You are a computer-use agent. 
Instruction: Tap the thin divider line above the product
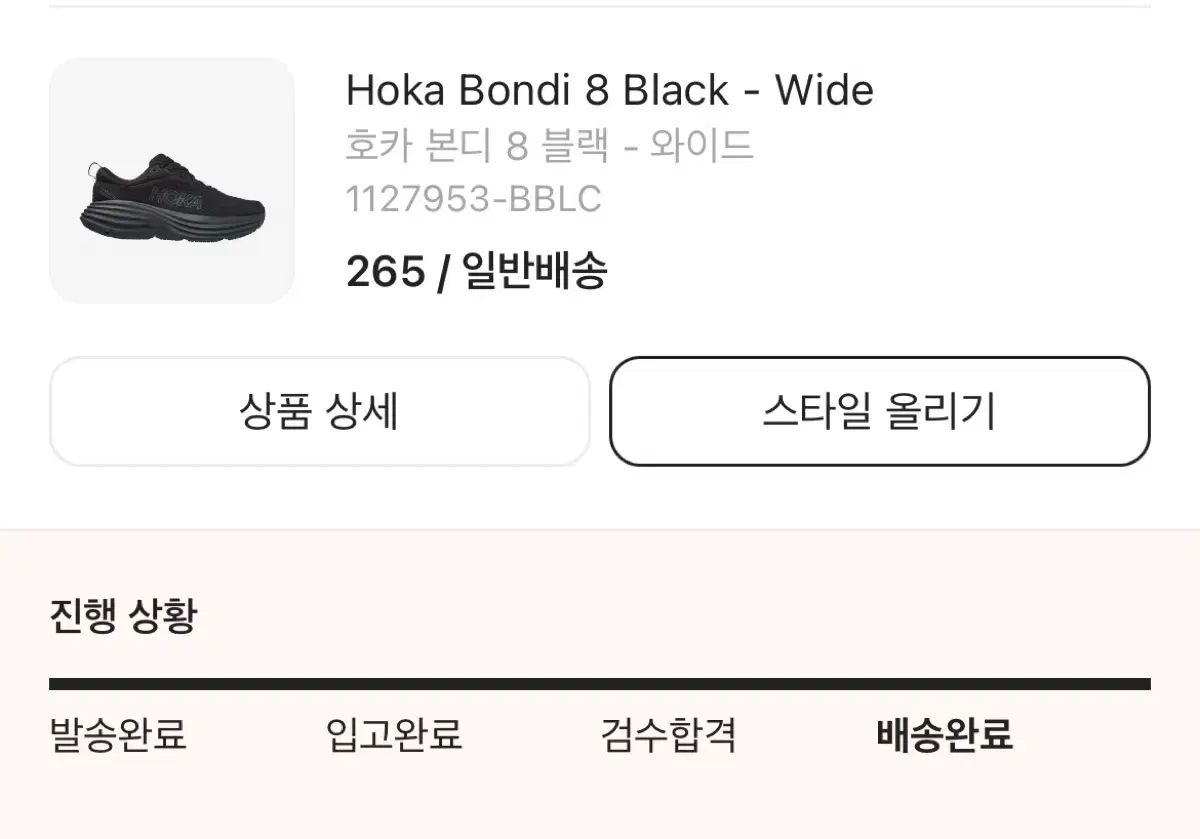pos(600,7)
